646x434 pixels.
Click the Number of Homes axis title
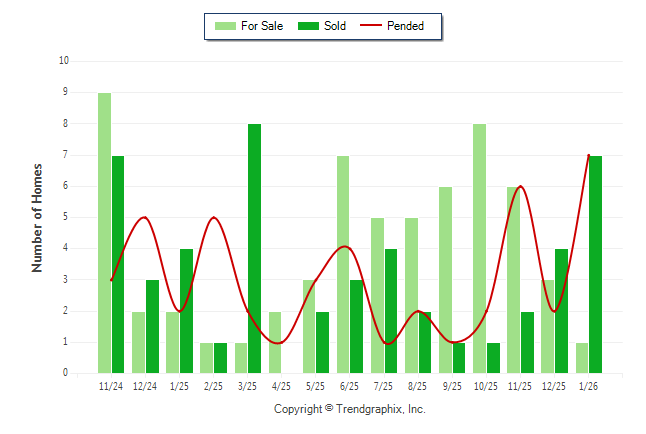click(38, 217)
